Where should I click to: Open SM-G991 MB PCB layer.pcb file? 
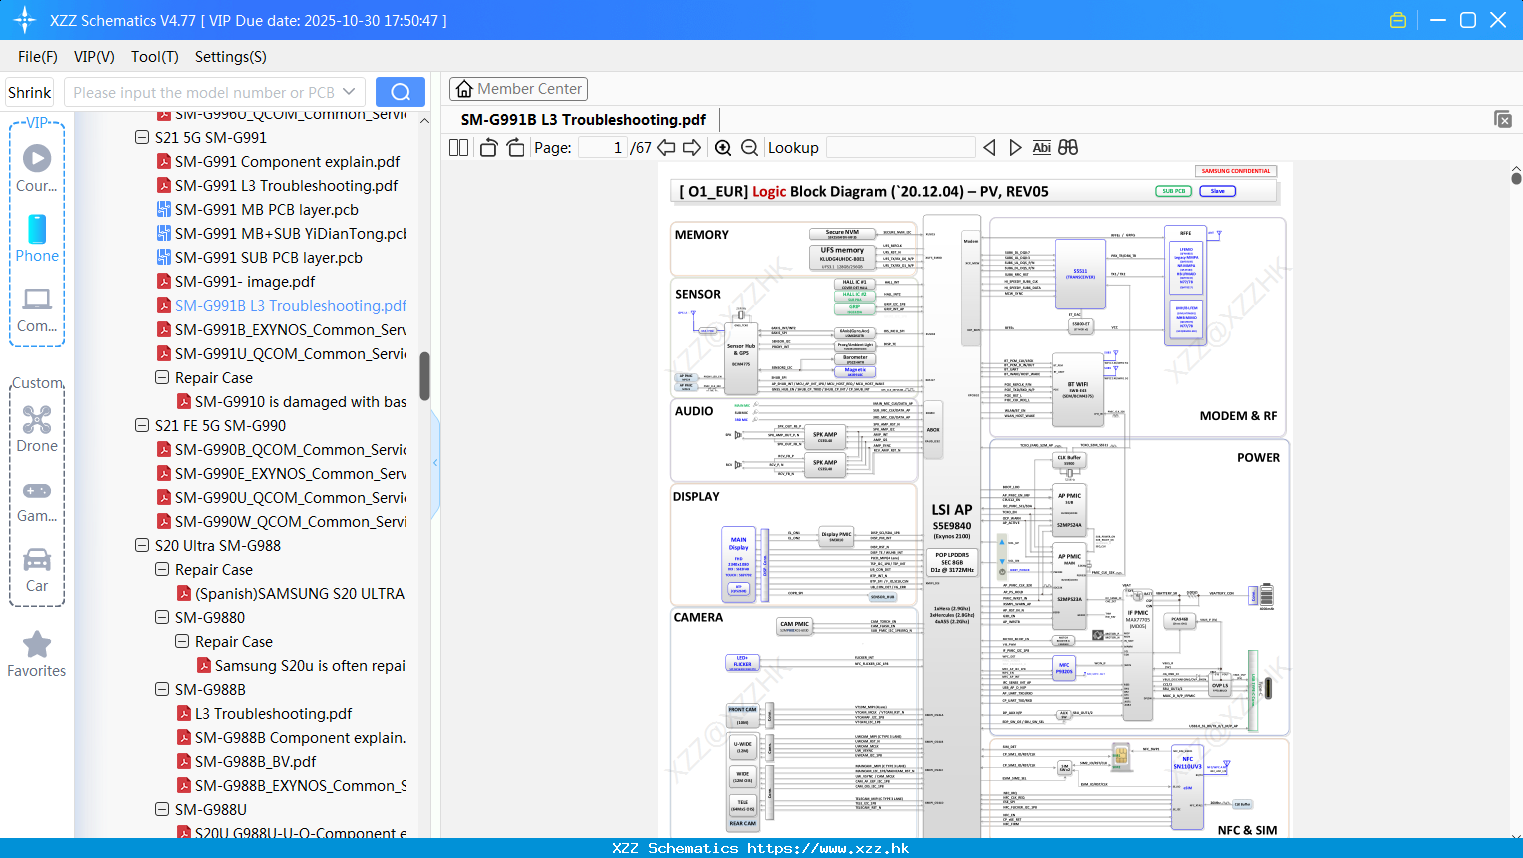pos(266,210)
